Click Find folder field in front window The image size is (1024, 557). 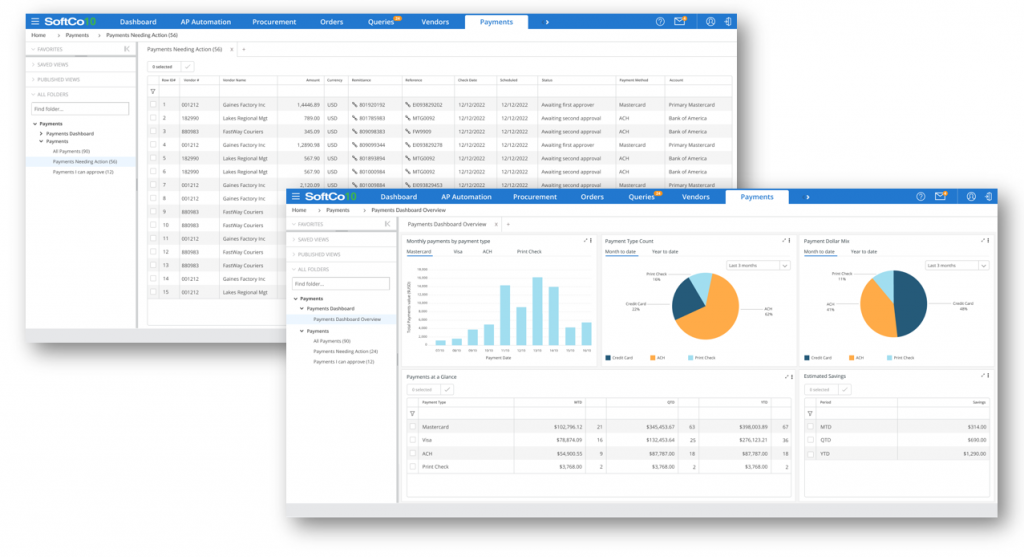pos(341,284)
